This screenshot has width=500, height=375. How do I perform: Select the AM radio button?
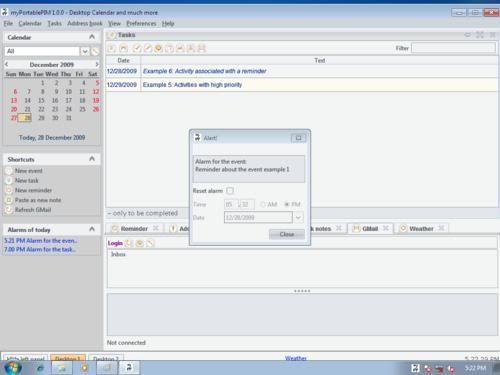263,204
